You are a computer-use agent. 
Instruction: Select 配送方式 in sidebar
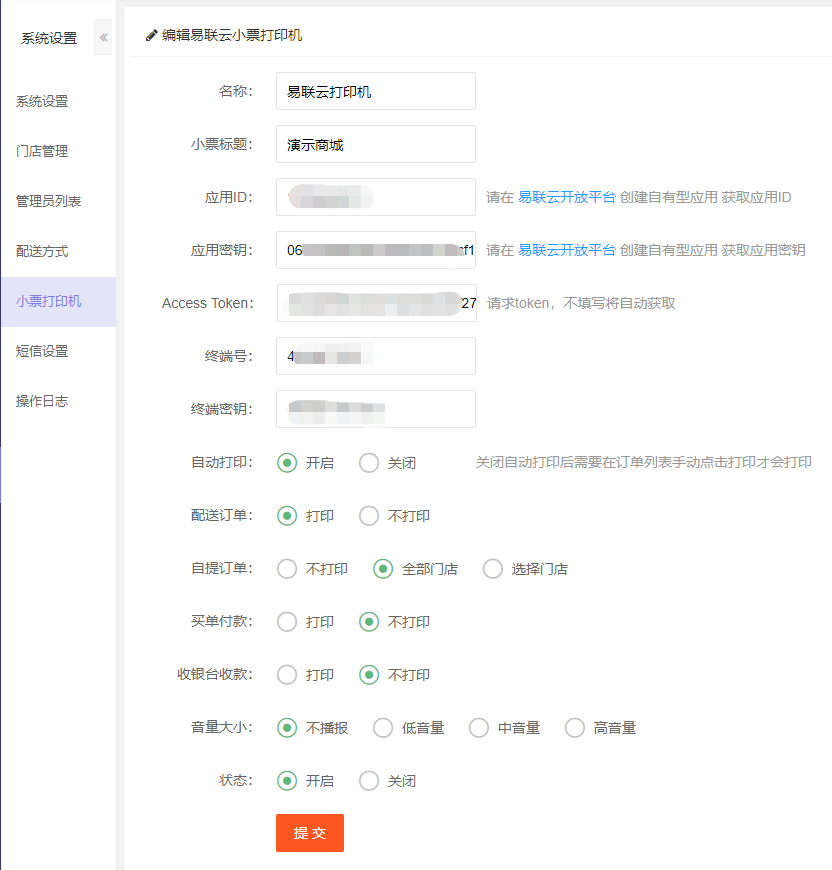click(x=42, y=251)
